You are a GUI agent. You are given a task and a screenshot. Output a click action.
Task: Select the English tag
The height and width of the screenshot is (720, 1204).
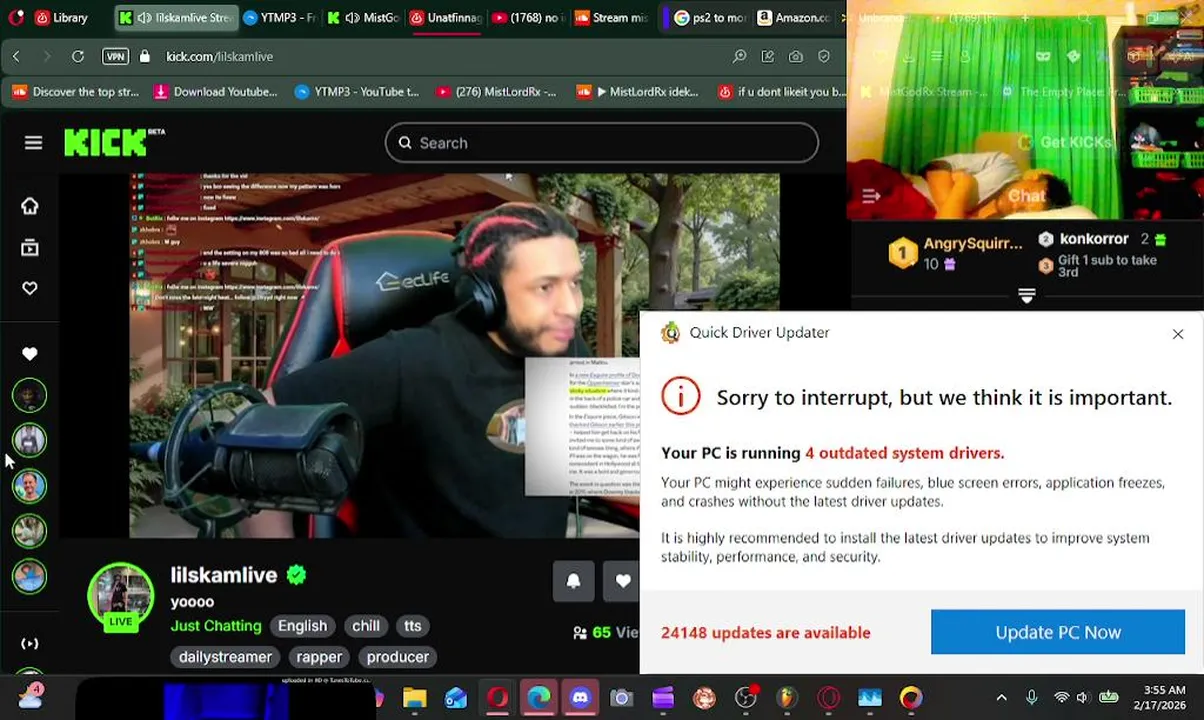302,626
